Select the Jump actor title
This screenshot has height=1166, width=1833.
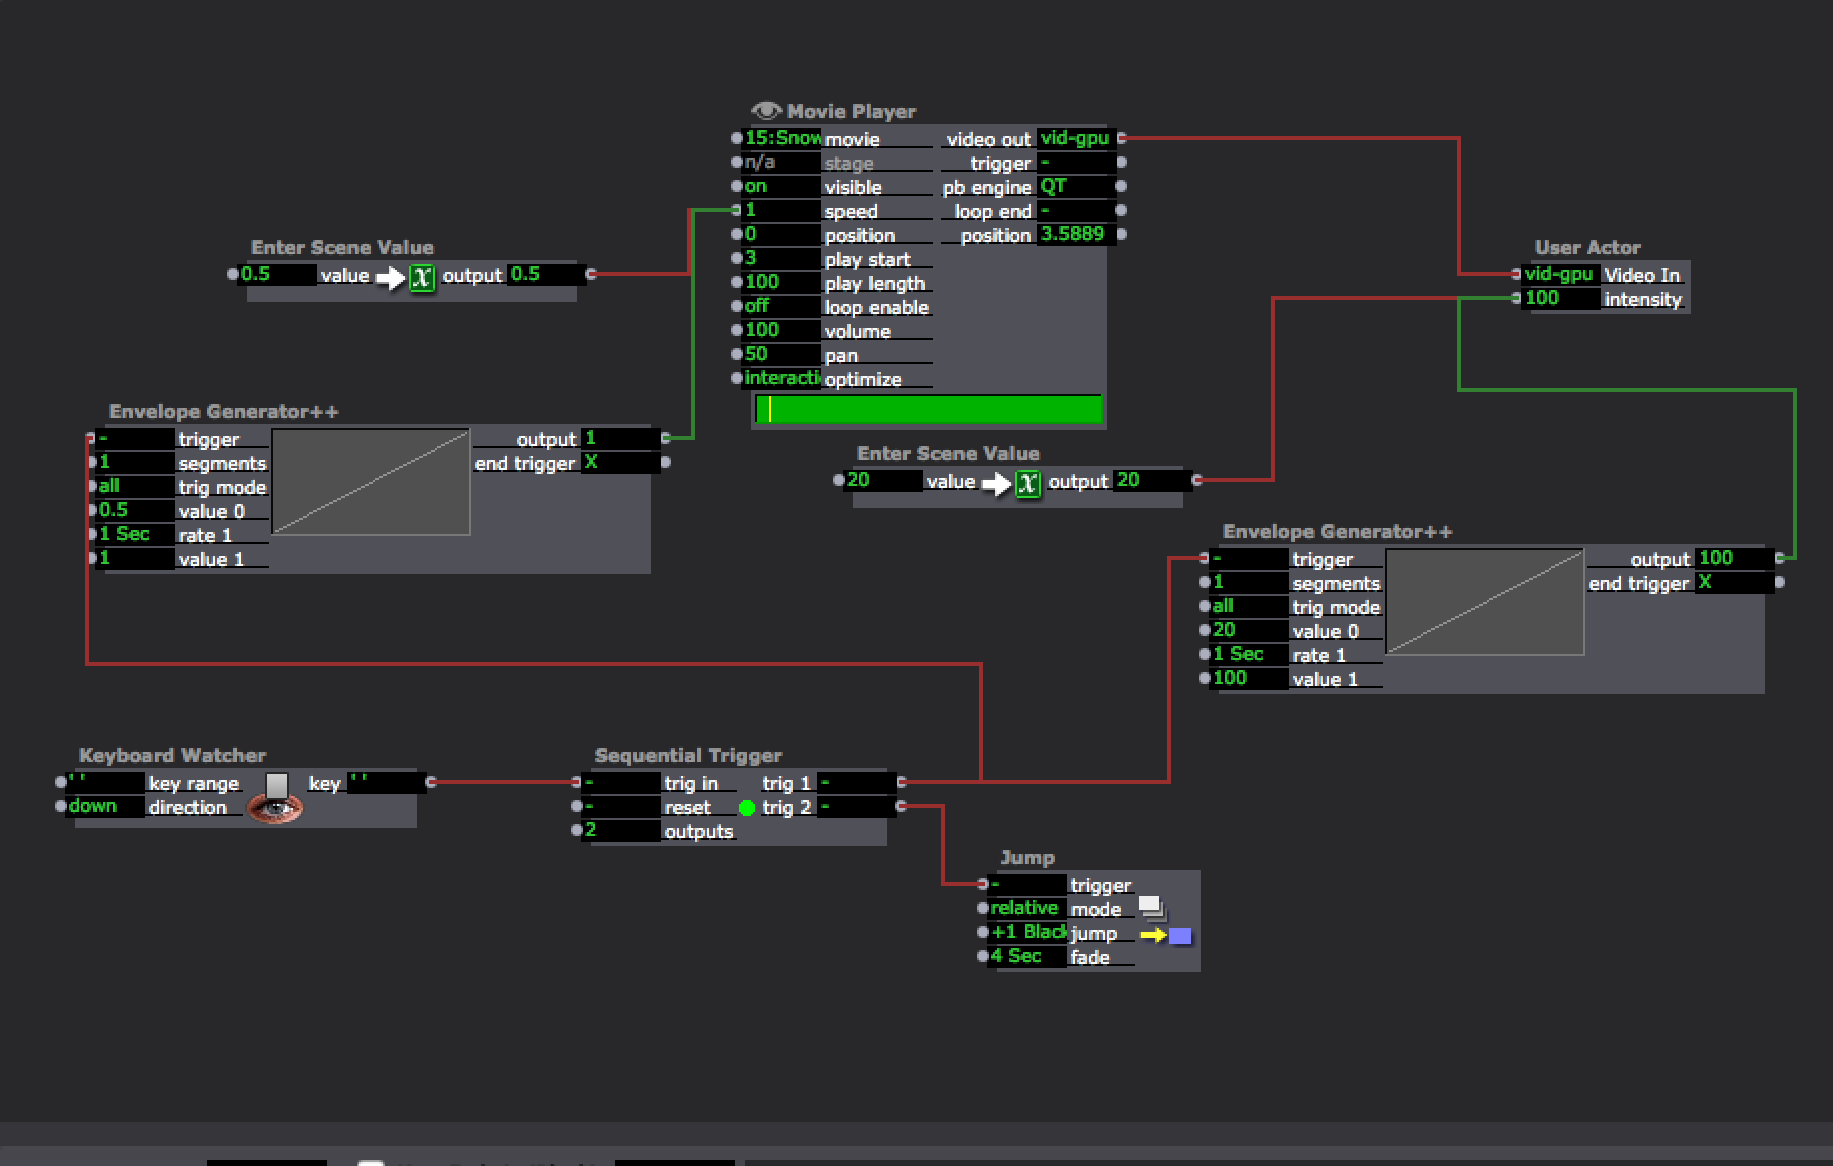click(x=1027, y=857)
